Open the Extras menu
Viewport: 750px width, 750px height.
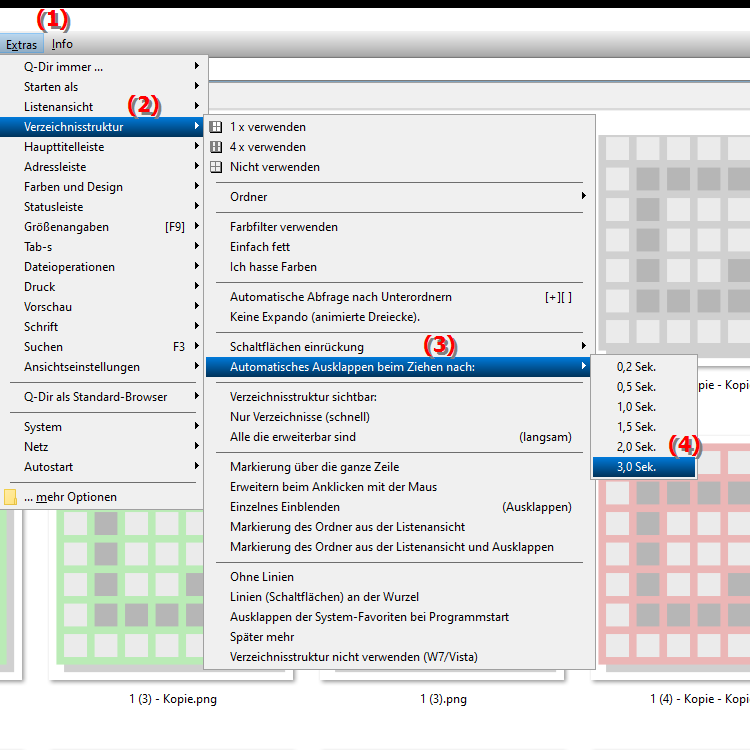21,44
